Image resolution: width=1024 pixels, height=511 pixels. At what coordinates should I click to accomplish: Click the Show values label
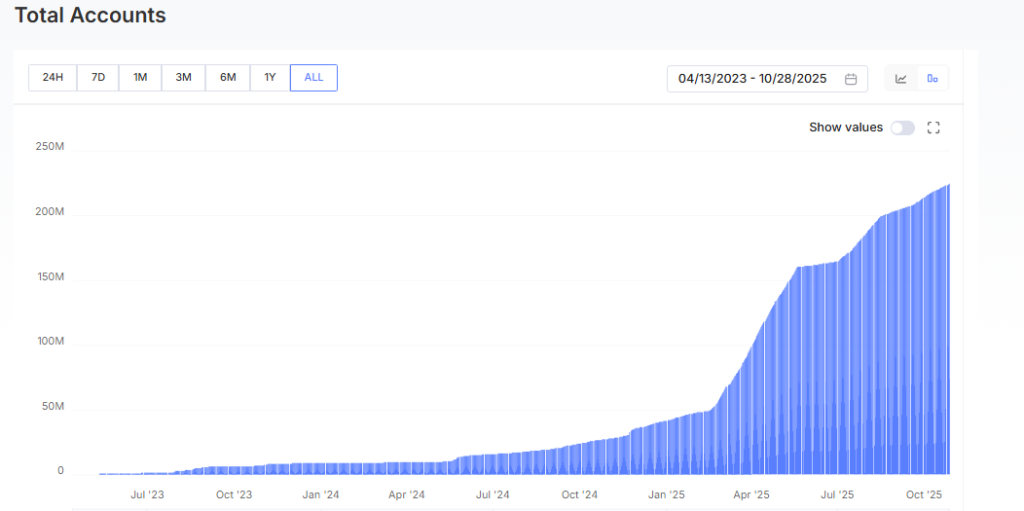pos(845,127)
